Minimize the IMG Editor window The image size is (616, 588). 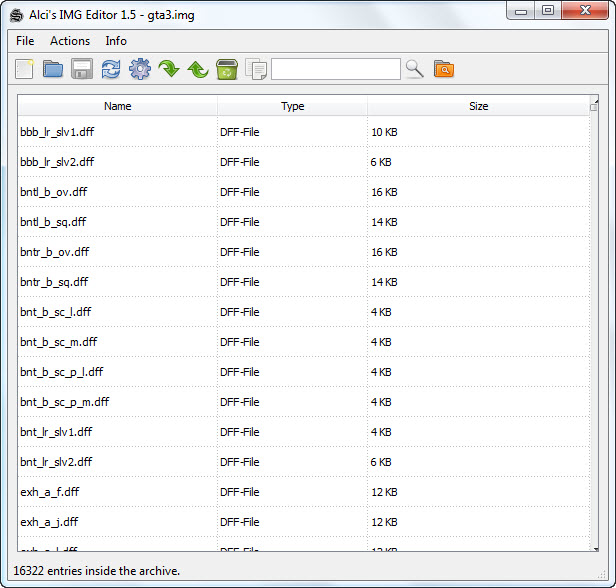pyautogui.click(x=521, y=11)
